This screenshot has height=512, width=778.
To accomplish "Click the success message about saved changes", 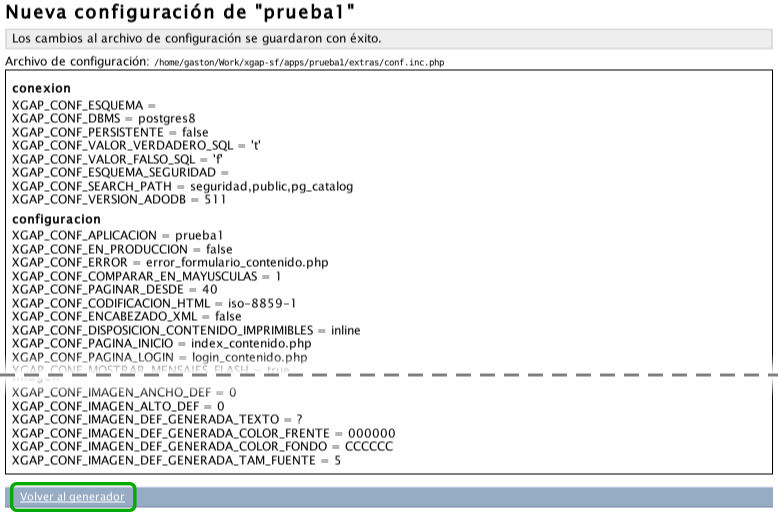I will click(197, 38).
